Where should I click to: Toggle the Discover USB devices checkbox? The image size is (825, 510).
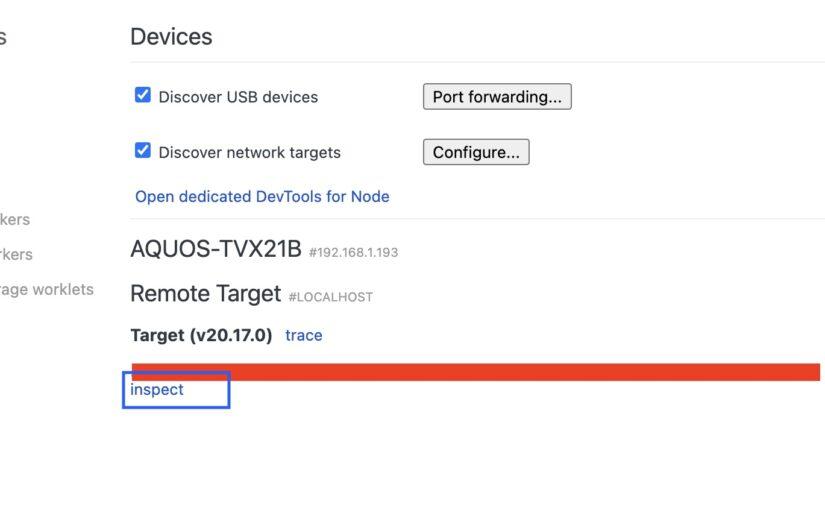[x=143, y=96]
